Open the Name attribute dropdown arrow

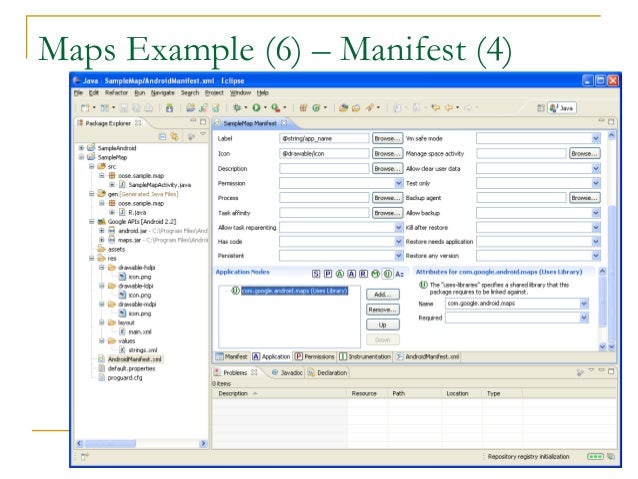(584, 304)
